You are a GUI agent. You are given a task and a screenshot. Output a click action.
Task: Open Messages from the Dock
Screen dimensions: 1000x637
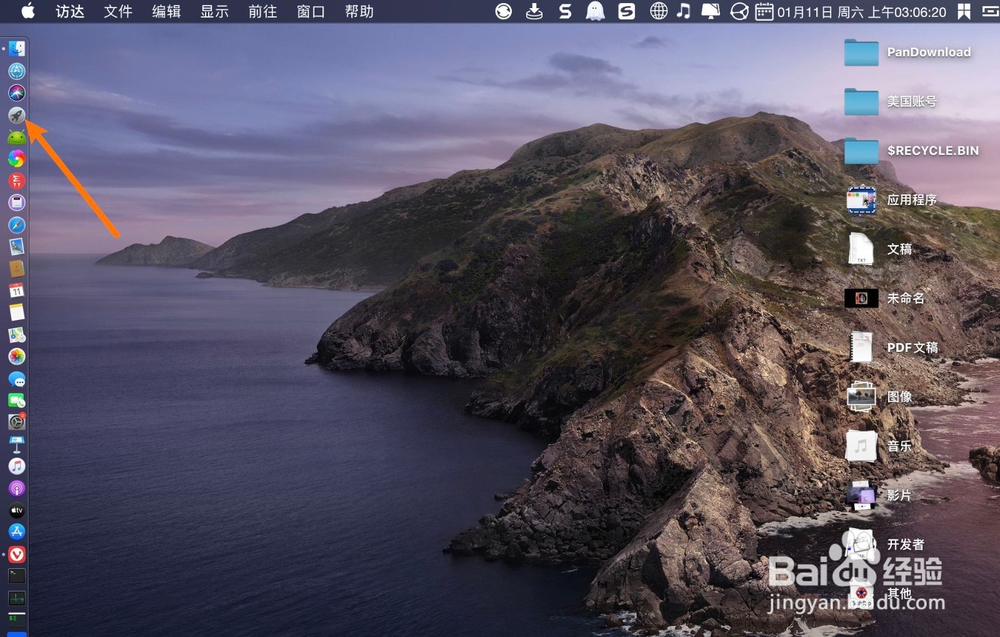(17, 379)
